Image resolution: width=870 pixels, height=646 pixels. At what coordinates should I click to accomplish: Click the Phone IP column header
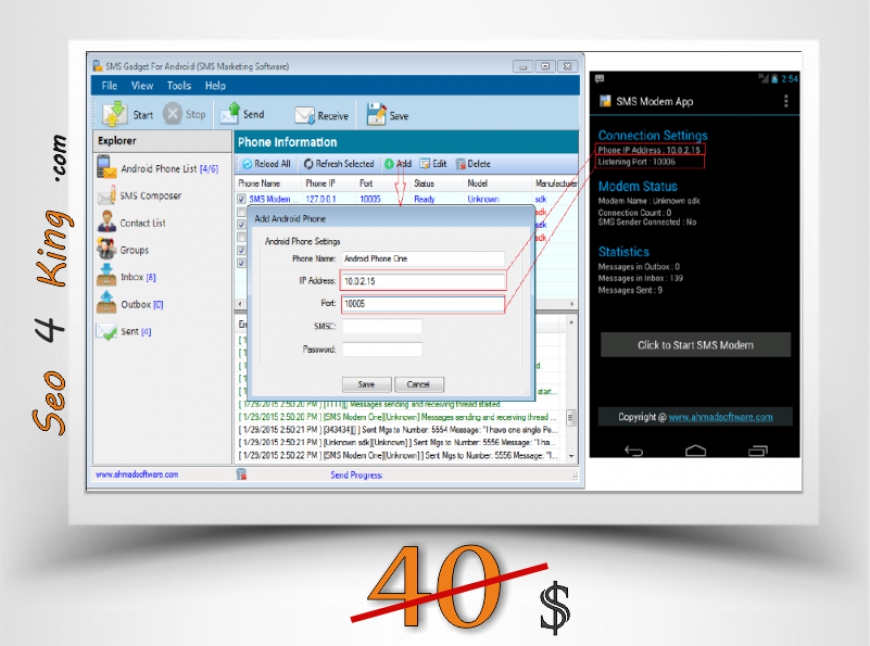click(320, 183)
